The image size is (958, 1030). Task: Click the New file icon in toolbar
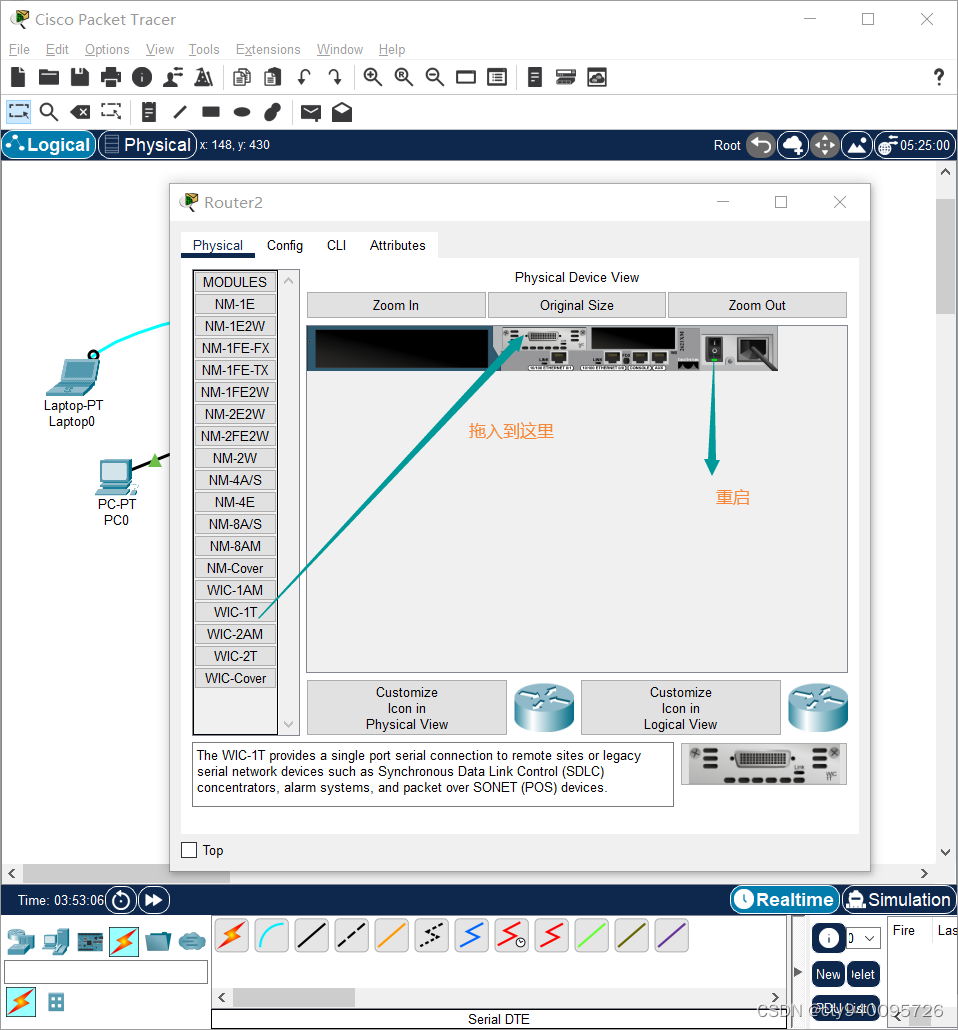tap(18, 78)
